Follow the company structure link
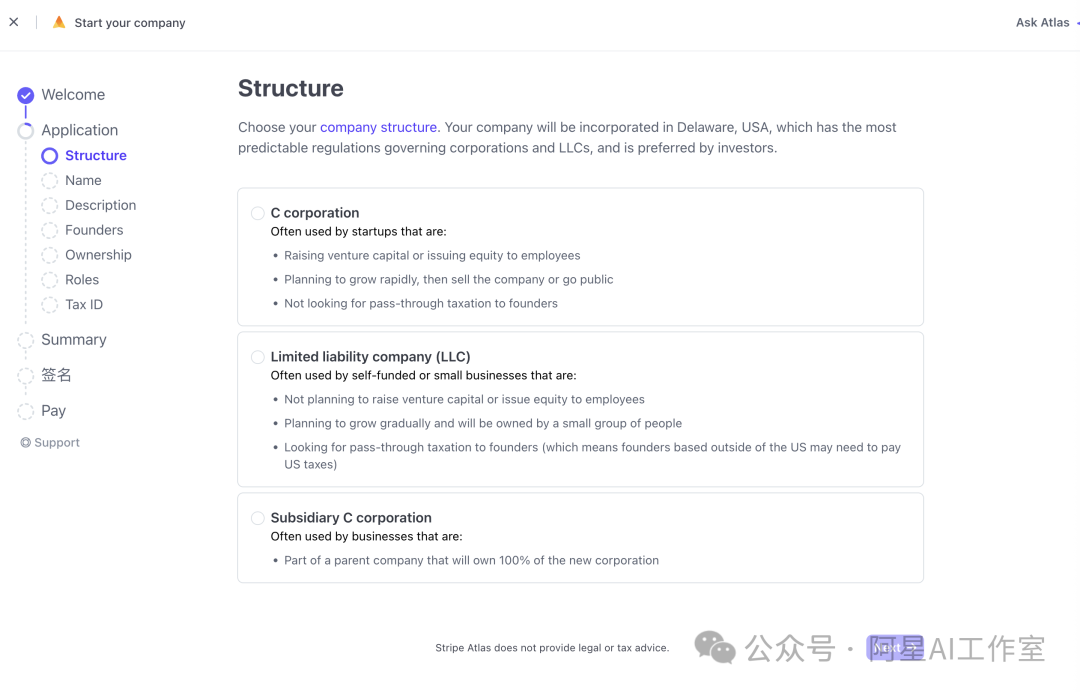 (378, 127)
